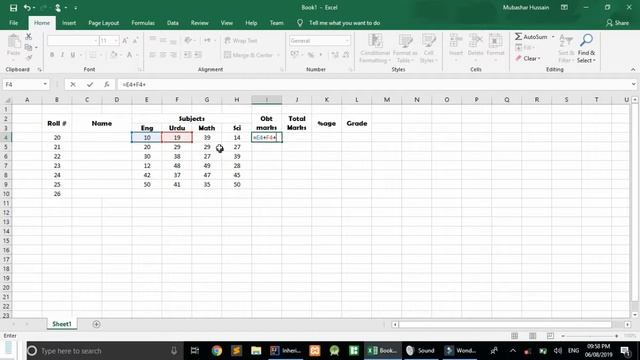Switch to the Data tab

click(173, 23)
